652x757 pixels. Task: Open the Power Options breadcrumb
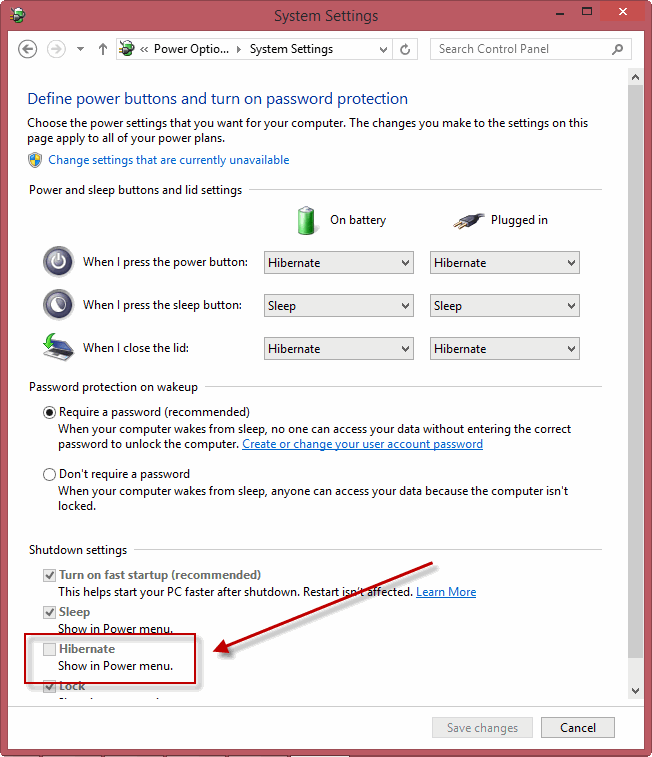click(x=191, y=49)
